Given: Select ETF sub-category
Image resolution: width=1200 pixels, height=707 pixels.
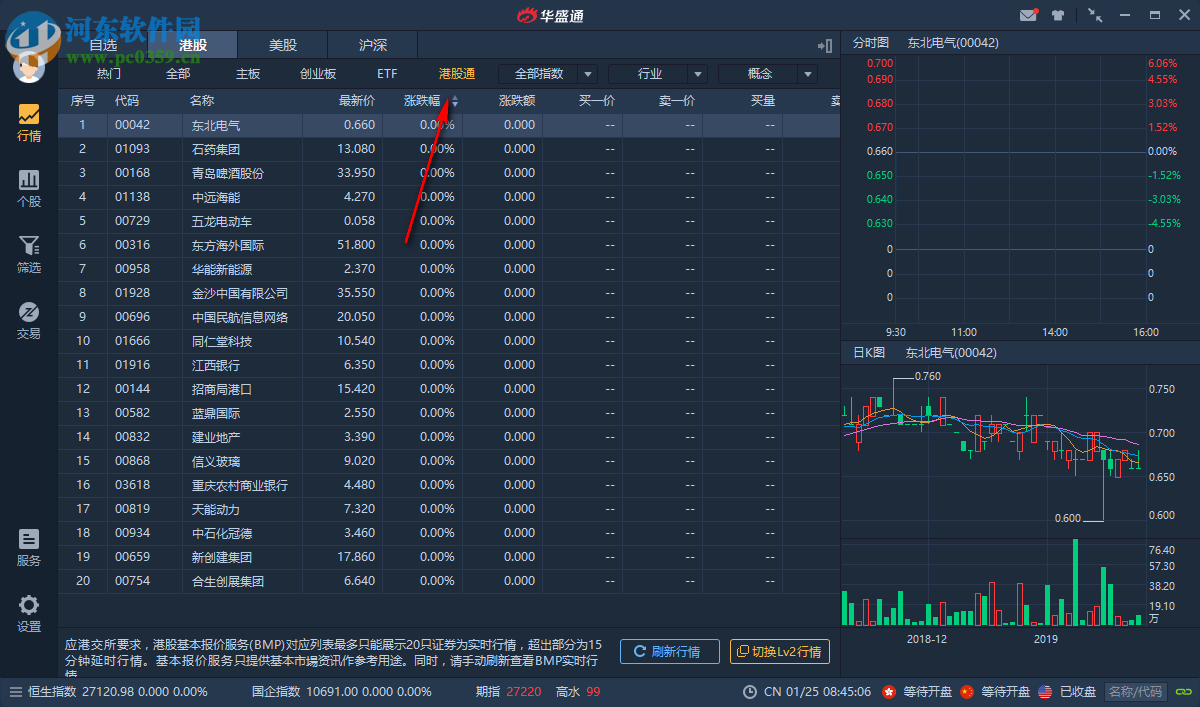Looking at the screenshot, I should [x=387, y=74].
